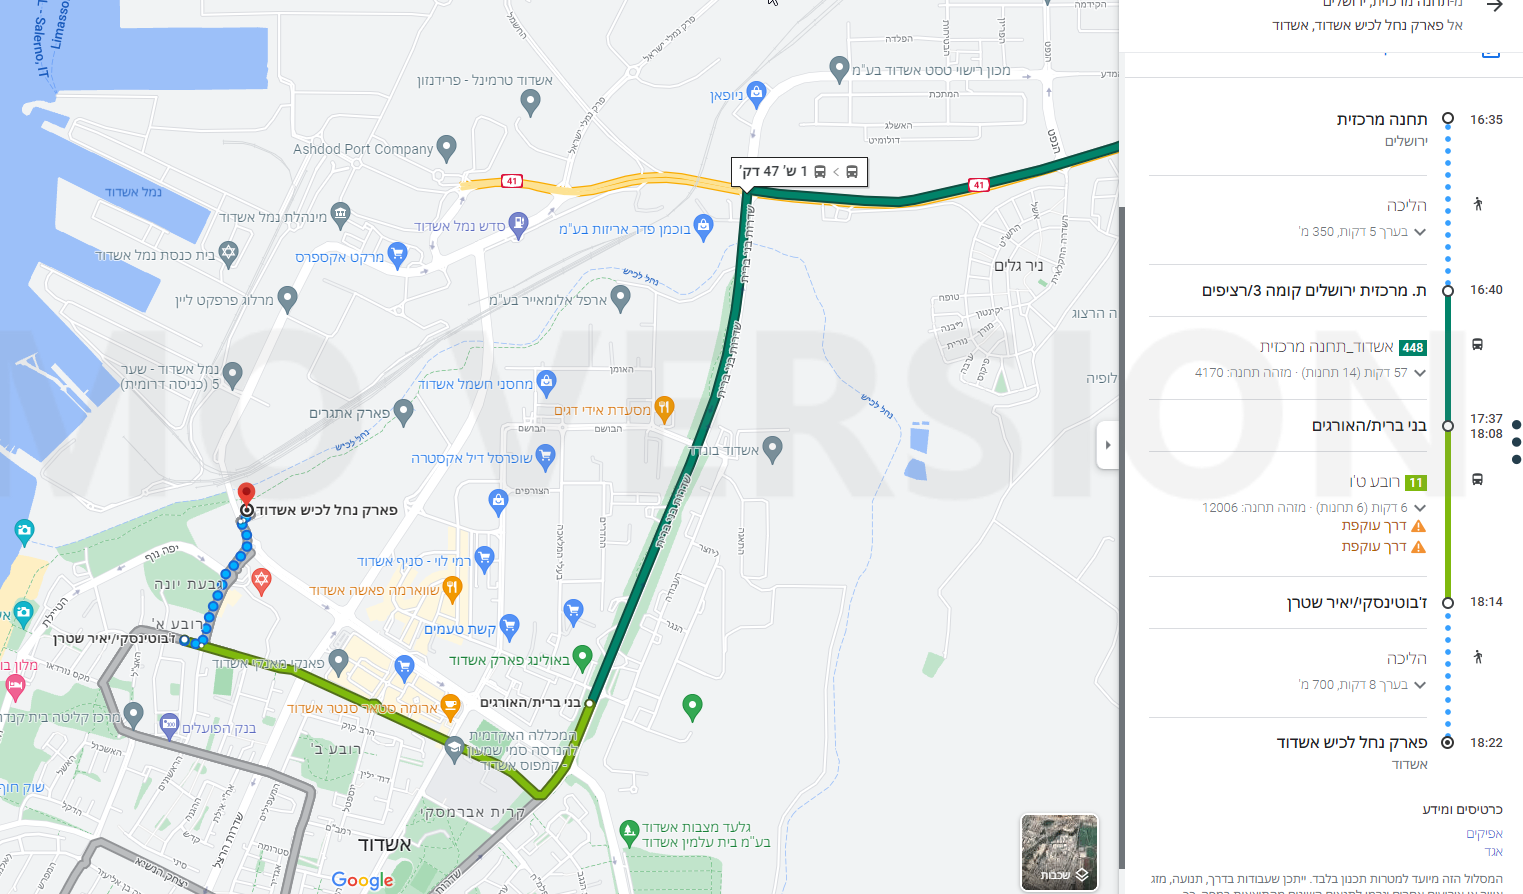This screenshot has width=1523, height=894.
Task: Select the אשדוד בונדד location pin
Action: tap(772, 449)
